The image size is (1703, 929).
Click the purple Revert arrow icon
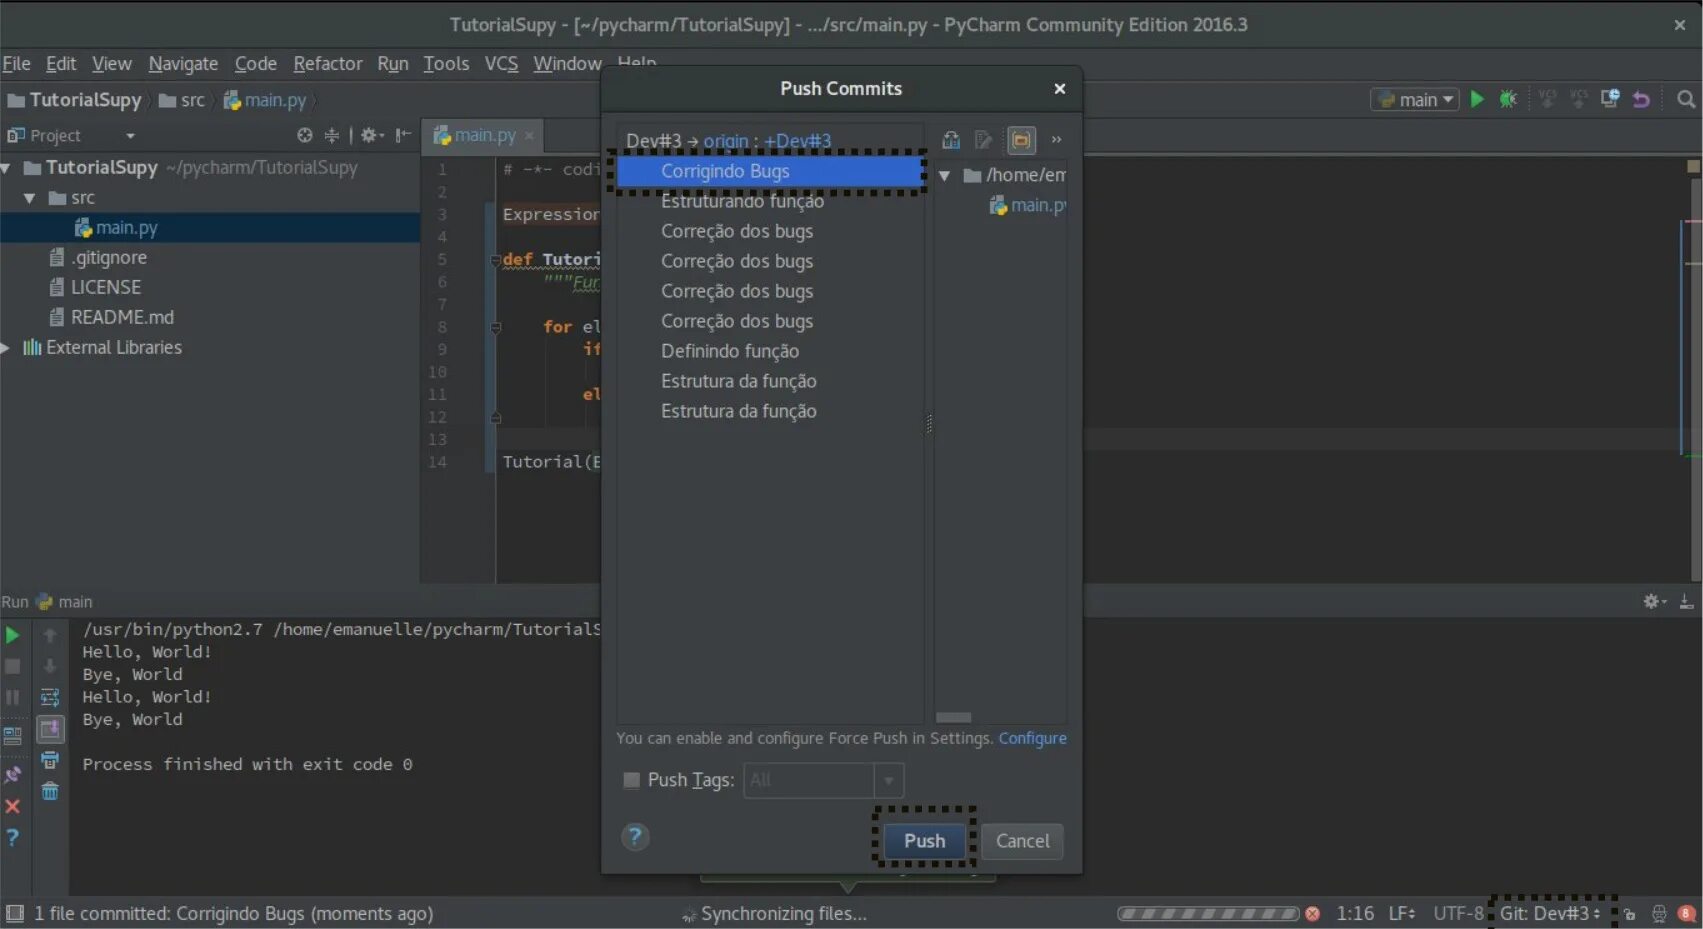click(x=1641, y=99)
